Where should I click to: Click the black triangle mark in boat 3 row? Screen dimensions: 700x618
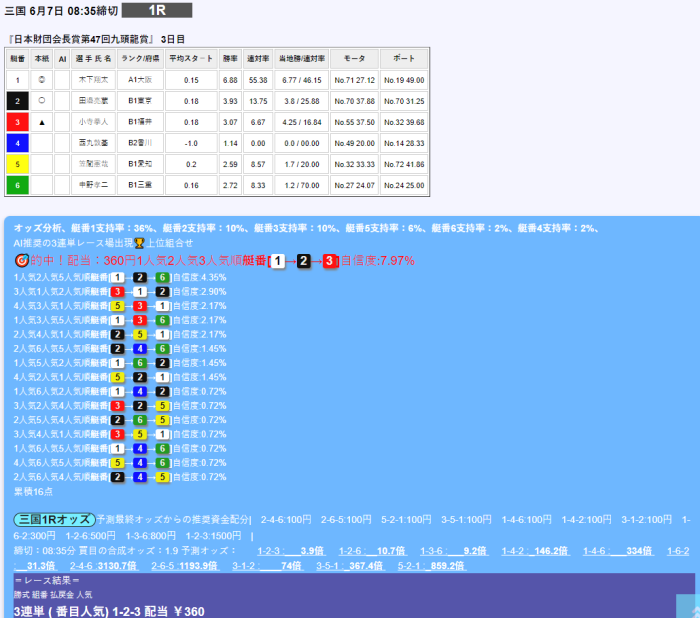[41, 122]
